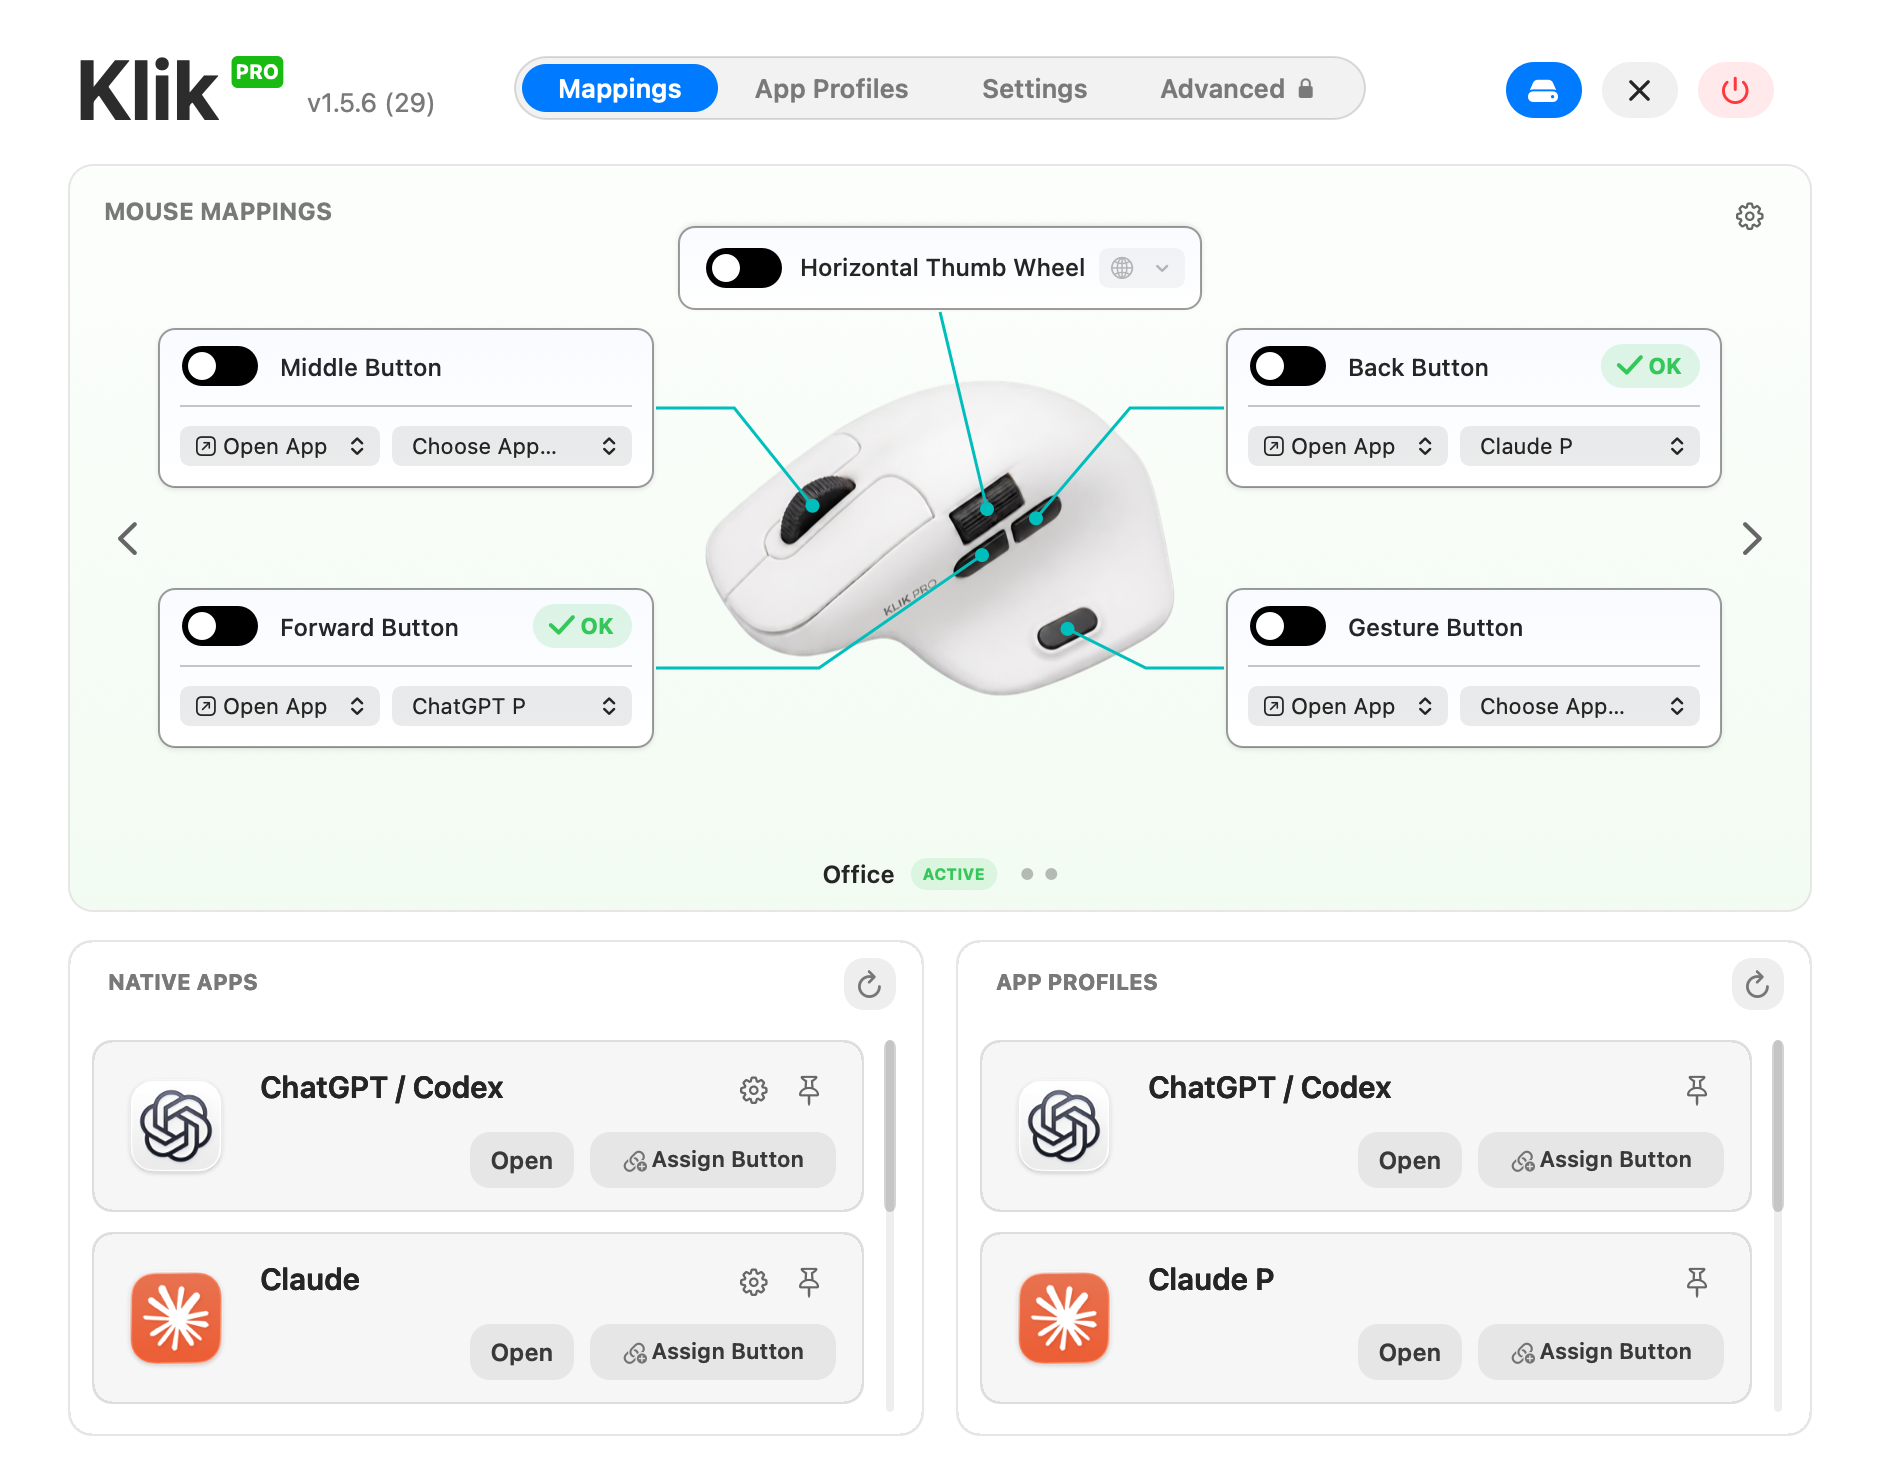The height and width of the screenshot is (1476, 1880).
Task: Click the App Profiles scrollbar
Action: pos(1778,1126)
